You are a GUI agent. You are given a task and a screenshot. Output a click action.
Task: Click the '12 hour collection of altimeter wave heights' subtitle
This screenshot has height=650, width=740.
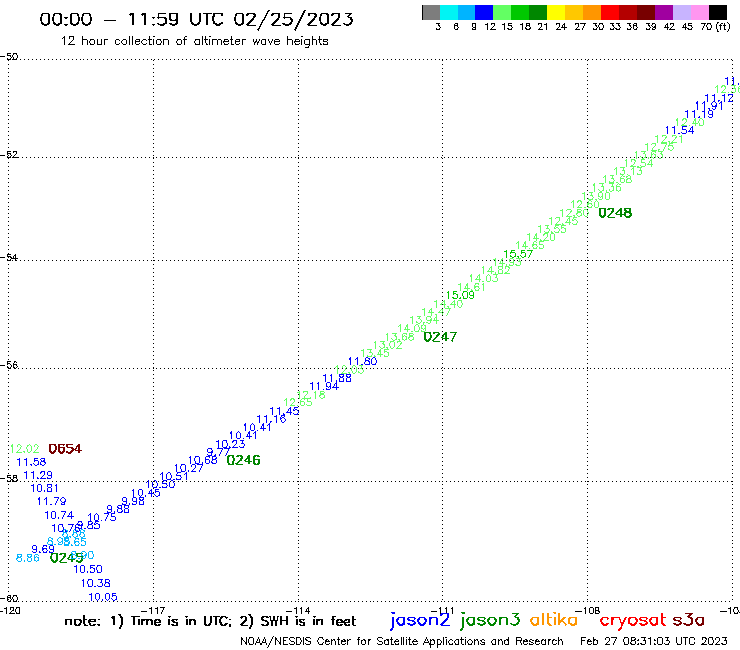[194, 41]
